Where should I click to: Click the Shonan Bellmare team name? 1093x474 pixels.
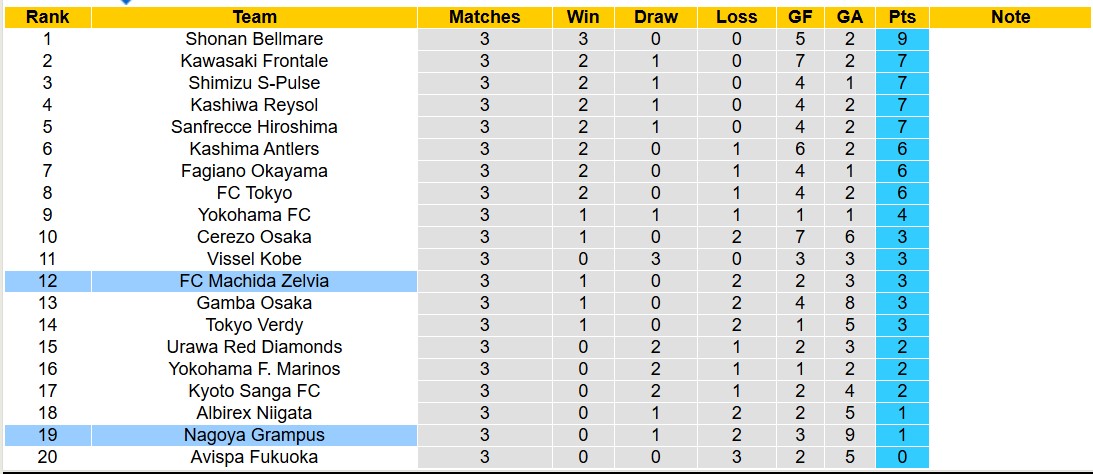tap(254, 39)
